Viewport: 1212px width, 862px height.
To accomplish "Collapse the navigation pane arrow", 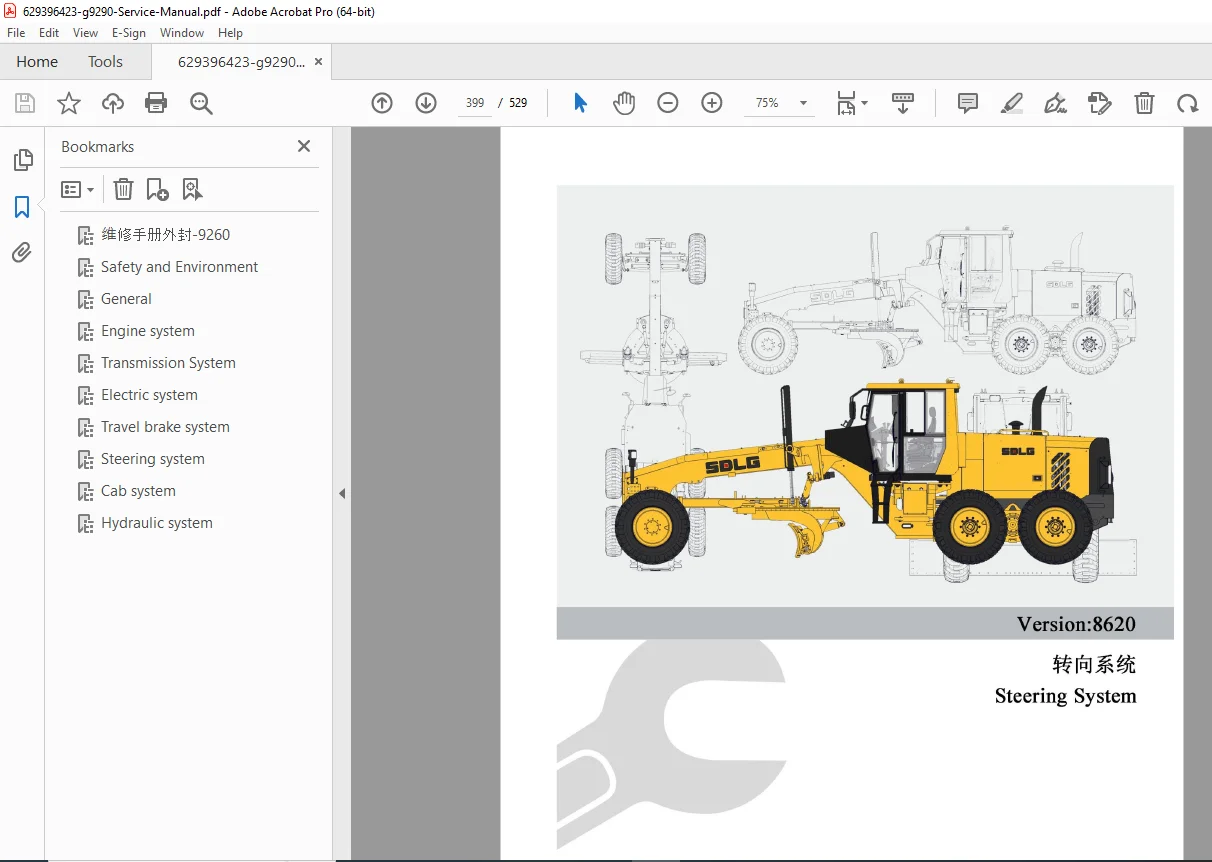I will (342, 493).
